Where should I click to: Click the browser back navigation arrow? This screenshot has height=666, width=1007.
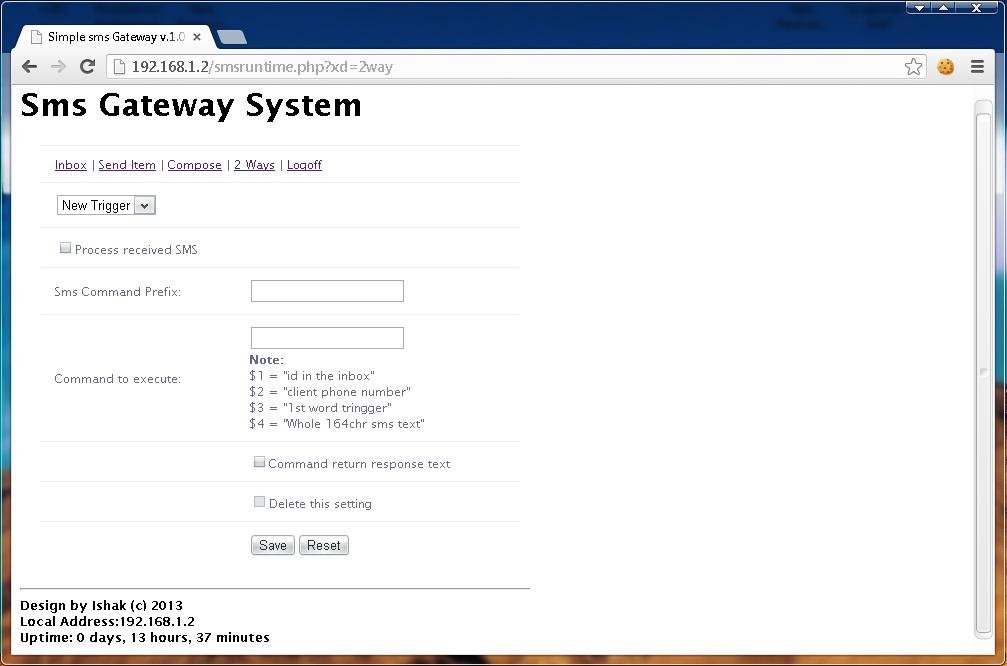pyautogui.click(x=29, y=66)
